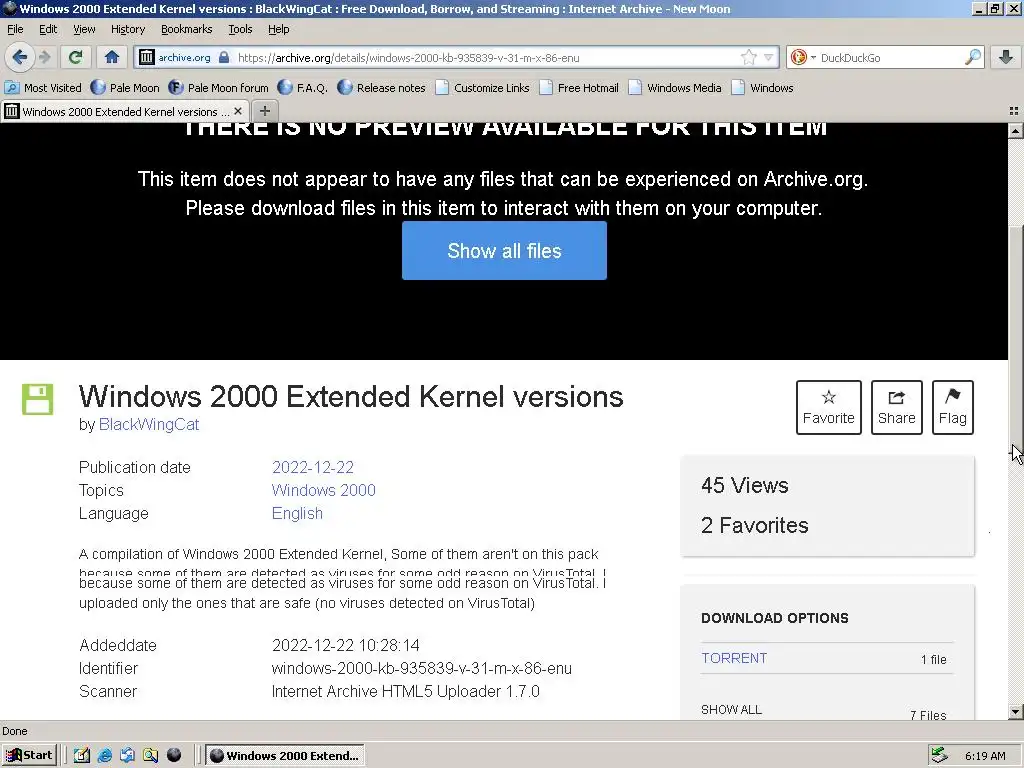Open the Release notes bookmark
This screenshot has width=1024, height=768.
click(381, 88)
